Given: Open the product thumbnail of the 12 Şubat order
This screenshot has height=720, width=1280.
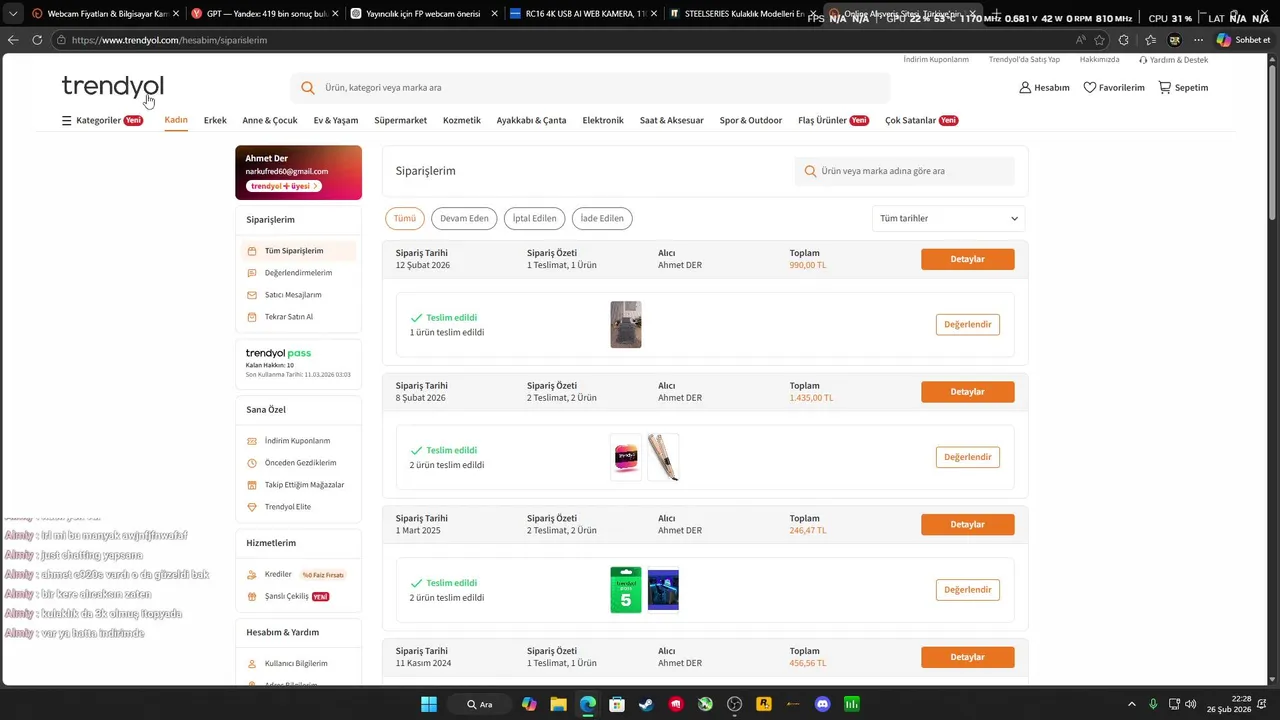Looking at the screenshot, I should tap(626, 324).
